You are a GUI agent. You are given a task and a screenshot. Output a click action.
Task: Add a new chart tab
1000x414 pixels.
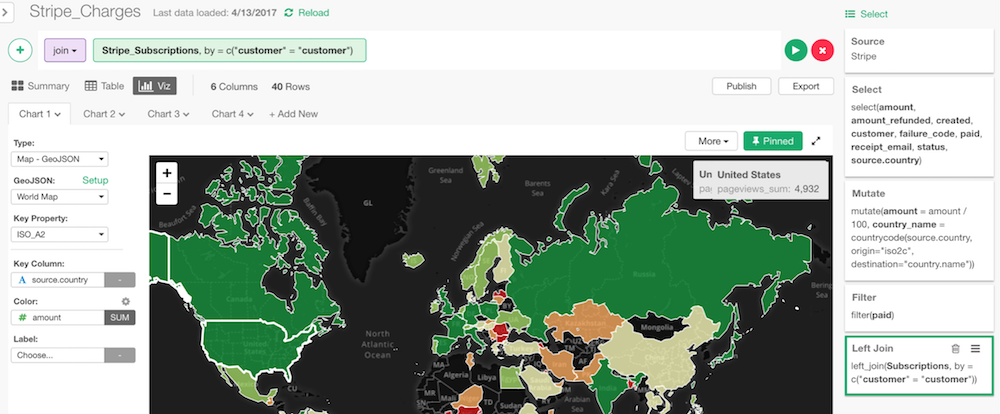pos(293,114)
